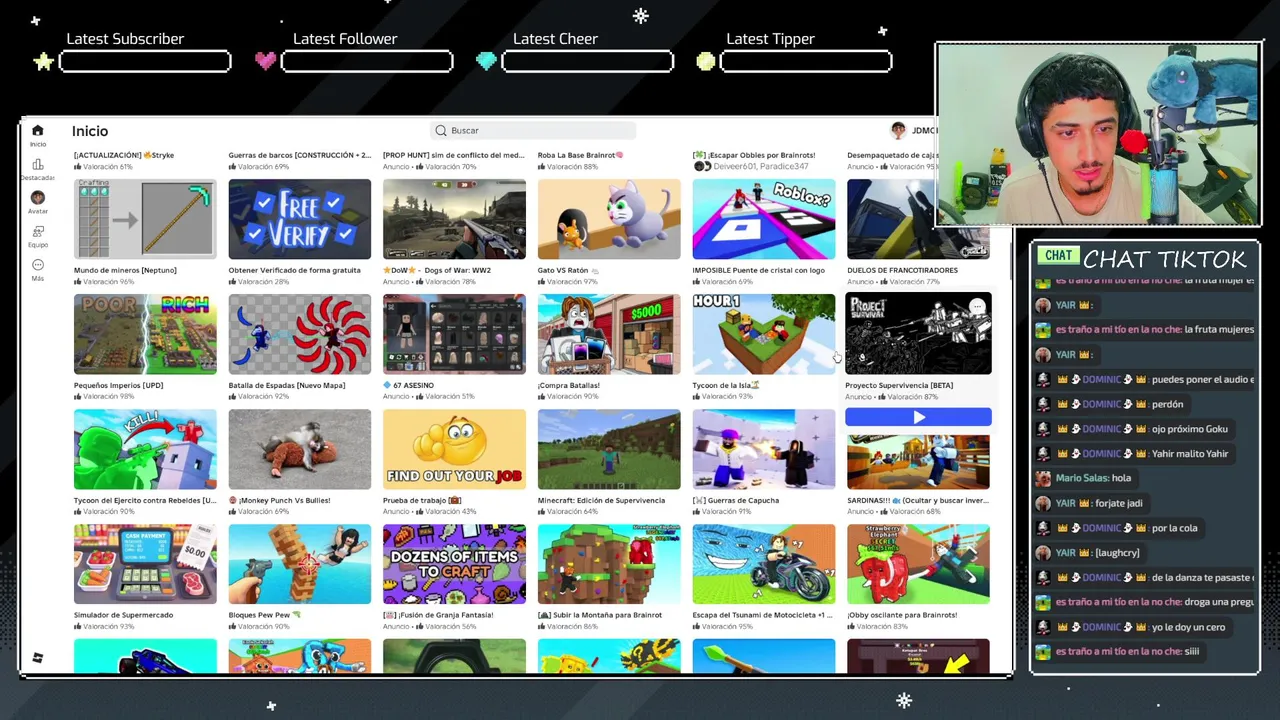Viewport: 1280px width, 720px height.
Task: Open the 67 ASESINO game thumbnail
Action: pyautogui.click(x=454, y=334)
